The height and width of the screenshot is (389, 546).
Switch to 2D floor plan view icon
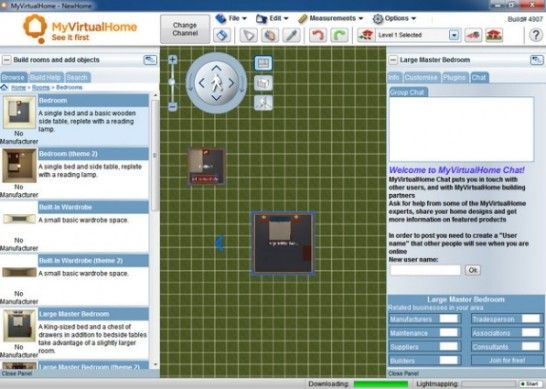(x=263, y=63)
